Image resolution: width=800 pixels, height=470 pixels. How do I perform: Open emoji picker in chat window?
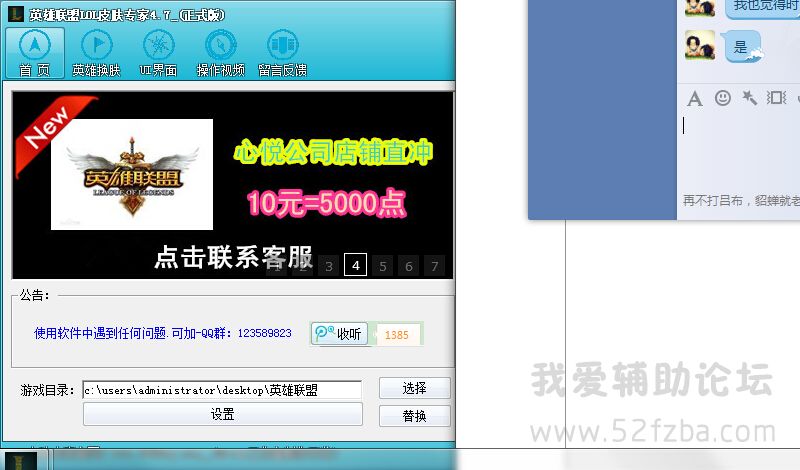click(x=722, y=97)
